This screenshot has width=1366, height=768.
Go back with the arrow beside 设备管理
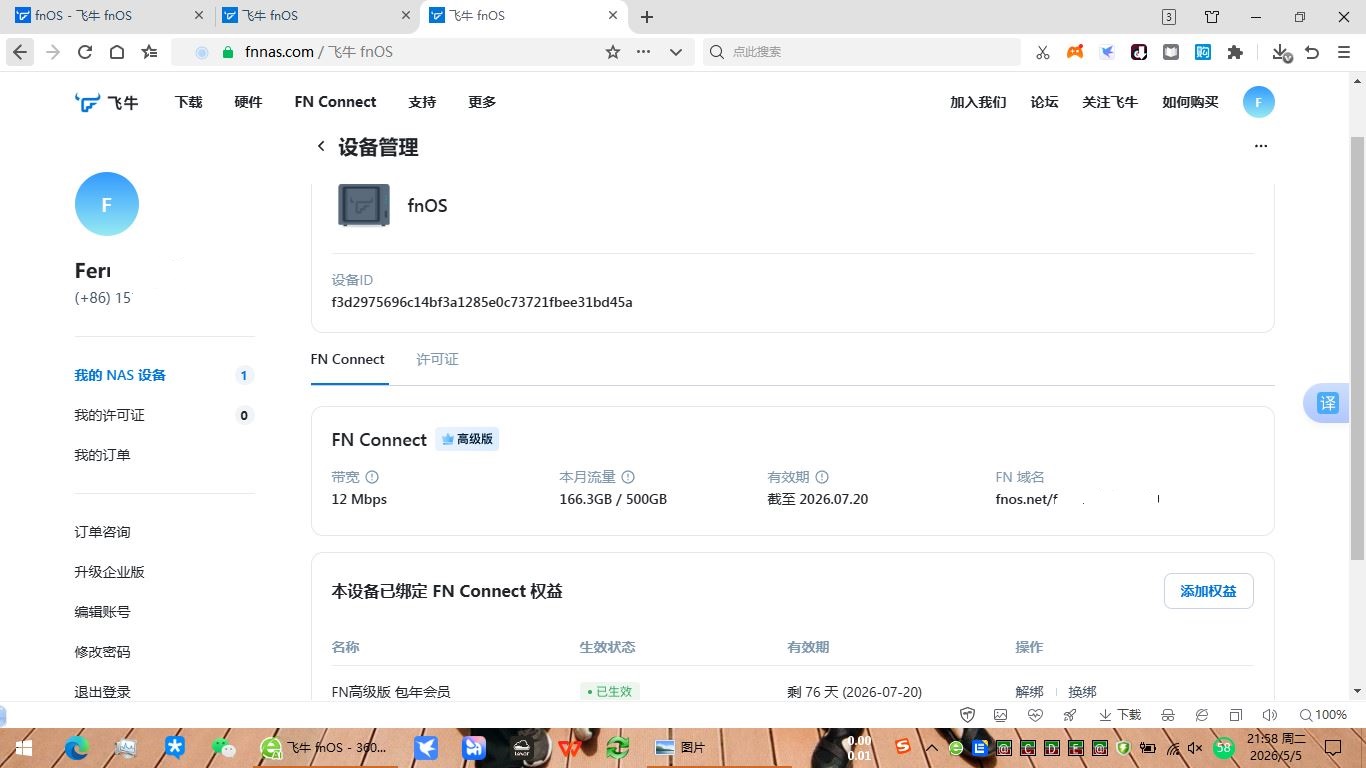pyautogui.click(x=321, y=146)
